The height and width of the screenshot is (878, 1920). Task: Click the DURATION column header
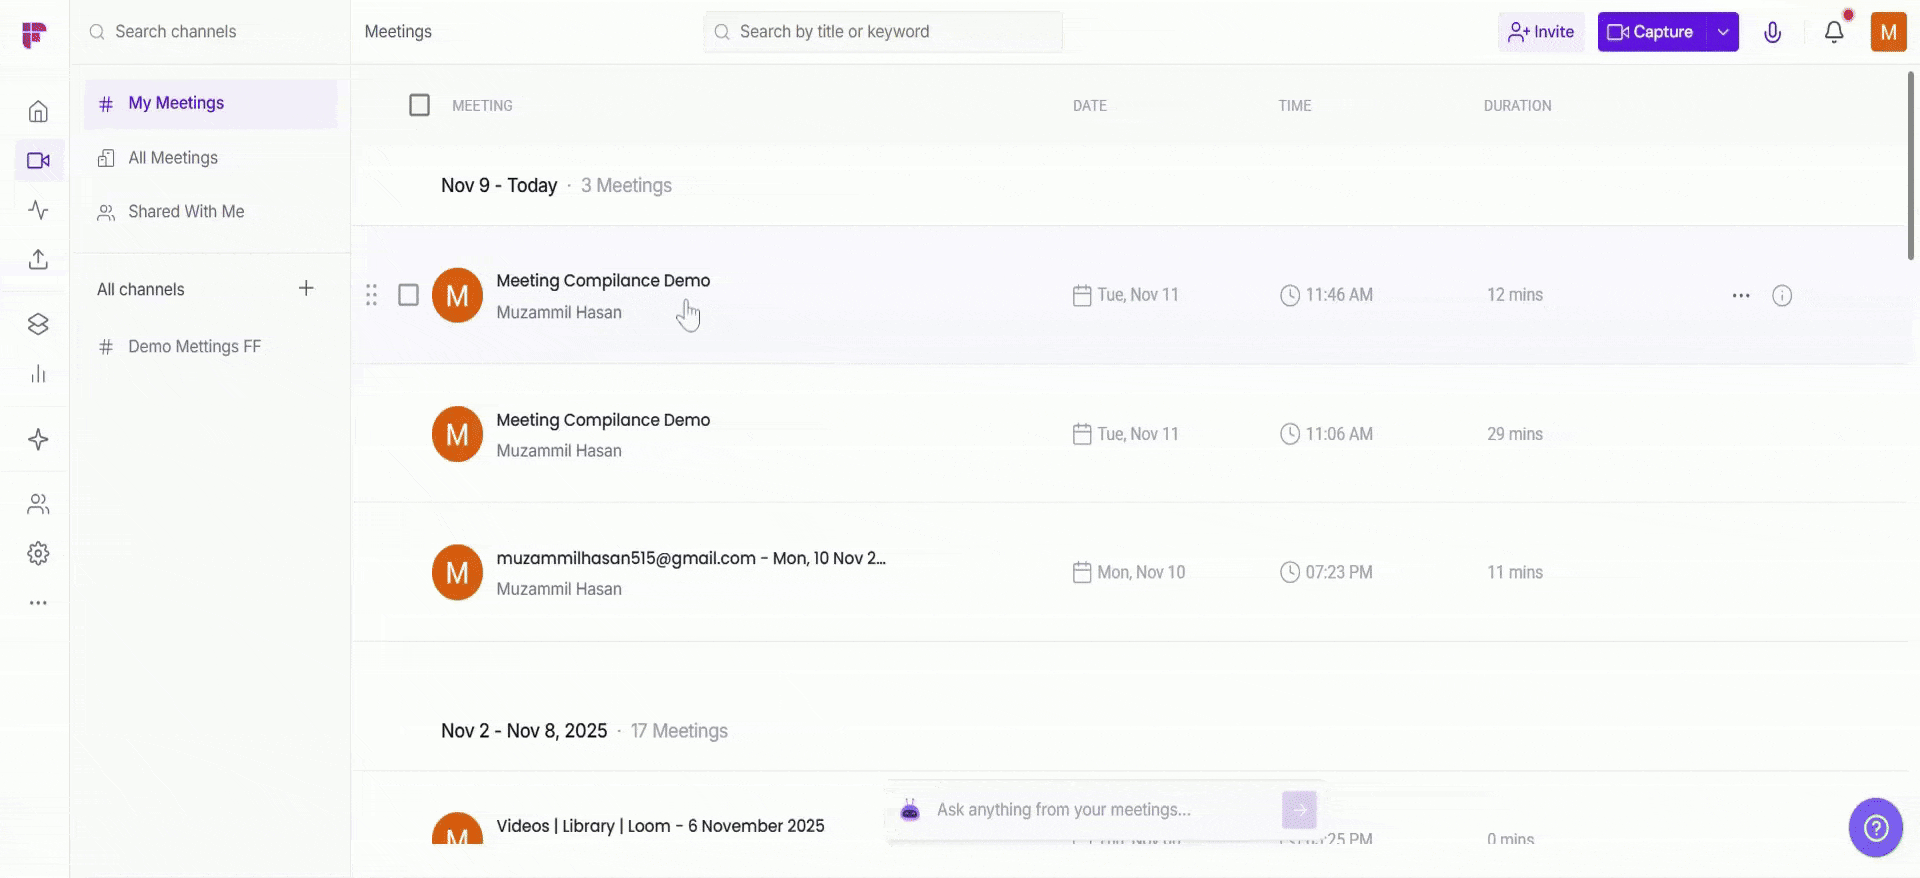pos(1517,106)
